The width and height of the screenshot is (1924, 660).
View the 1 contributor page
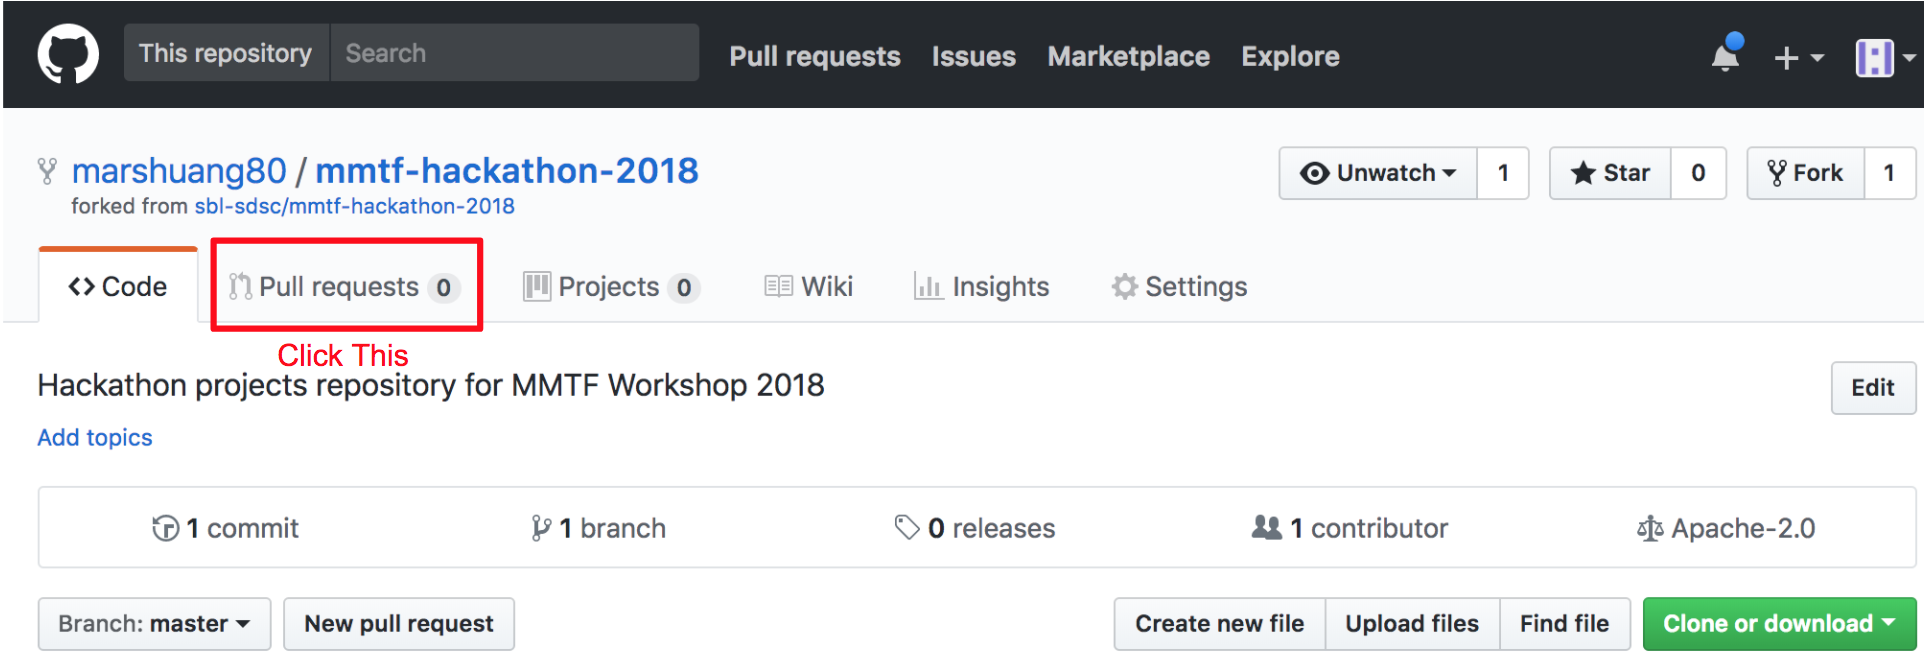coord(1350,528)
